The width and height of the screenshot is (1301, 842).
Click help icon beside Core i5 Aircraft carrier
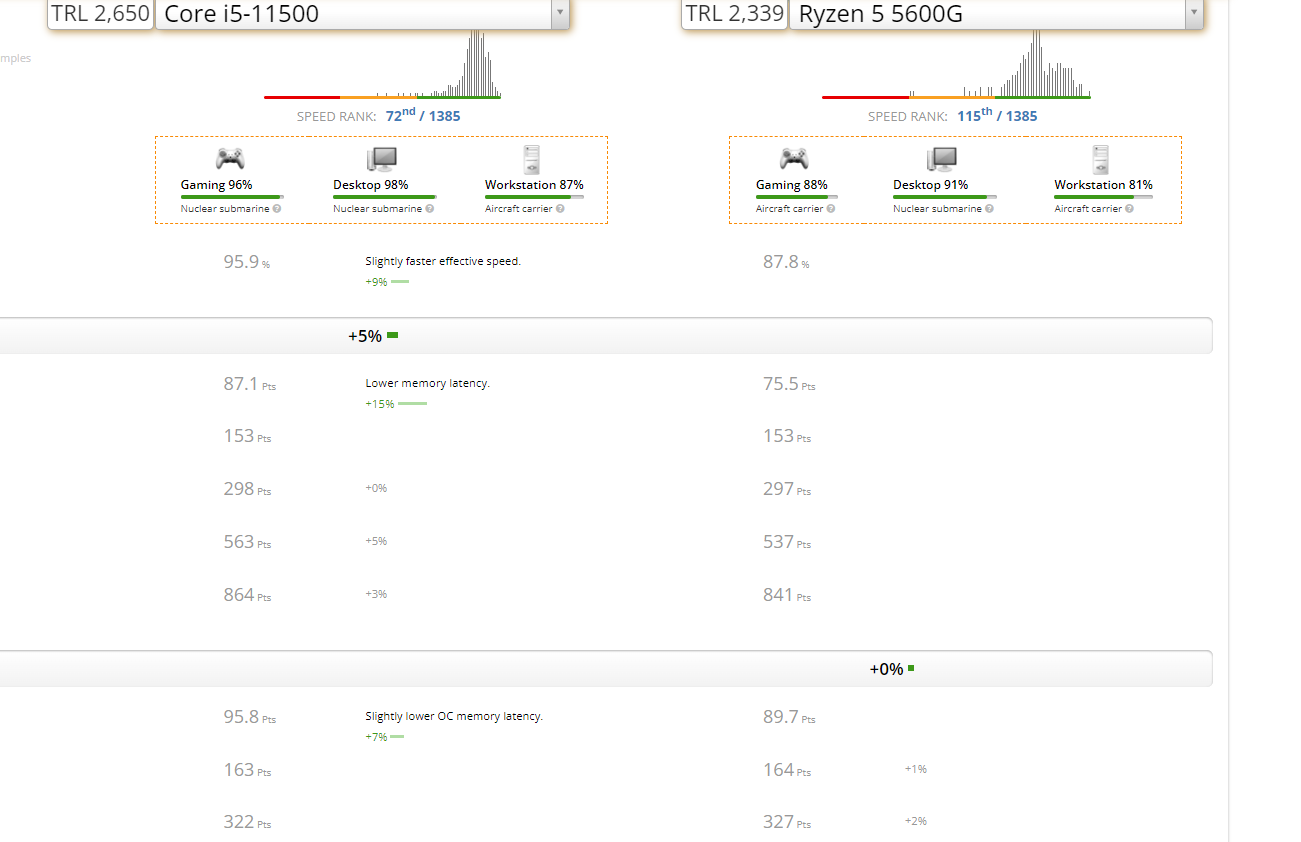560,209
